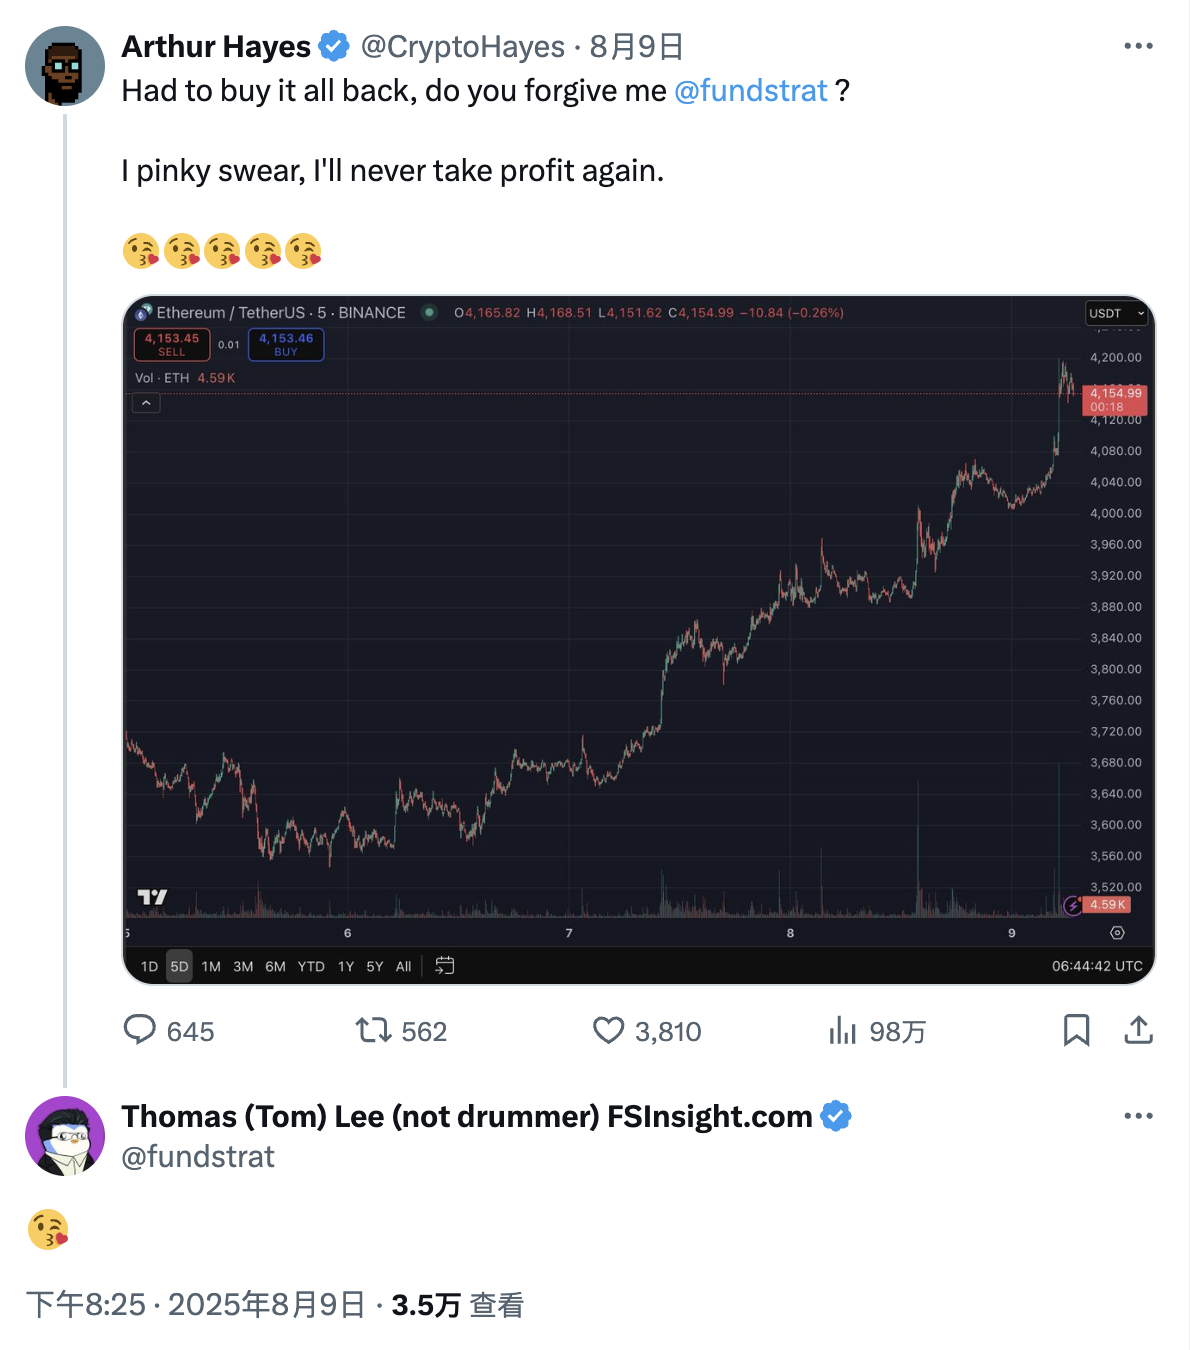Screen dimensions: 1190x1350
Task: Open the view count analytics icon
Action: (x=843, y=1030)
